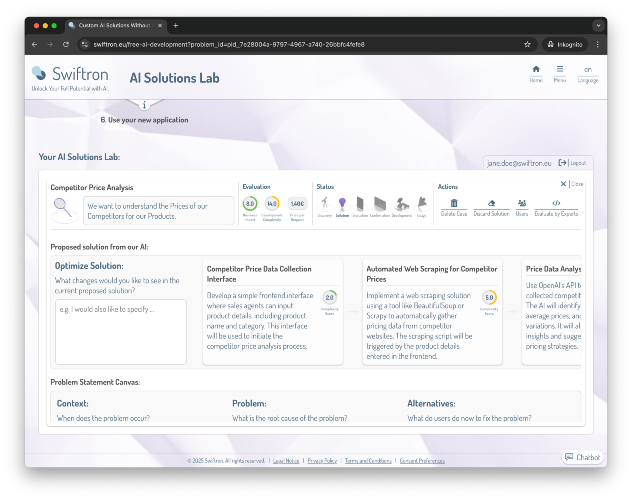Open the Competitor Price Data Collection Interface card

click(273, 312)
